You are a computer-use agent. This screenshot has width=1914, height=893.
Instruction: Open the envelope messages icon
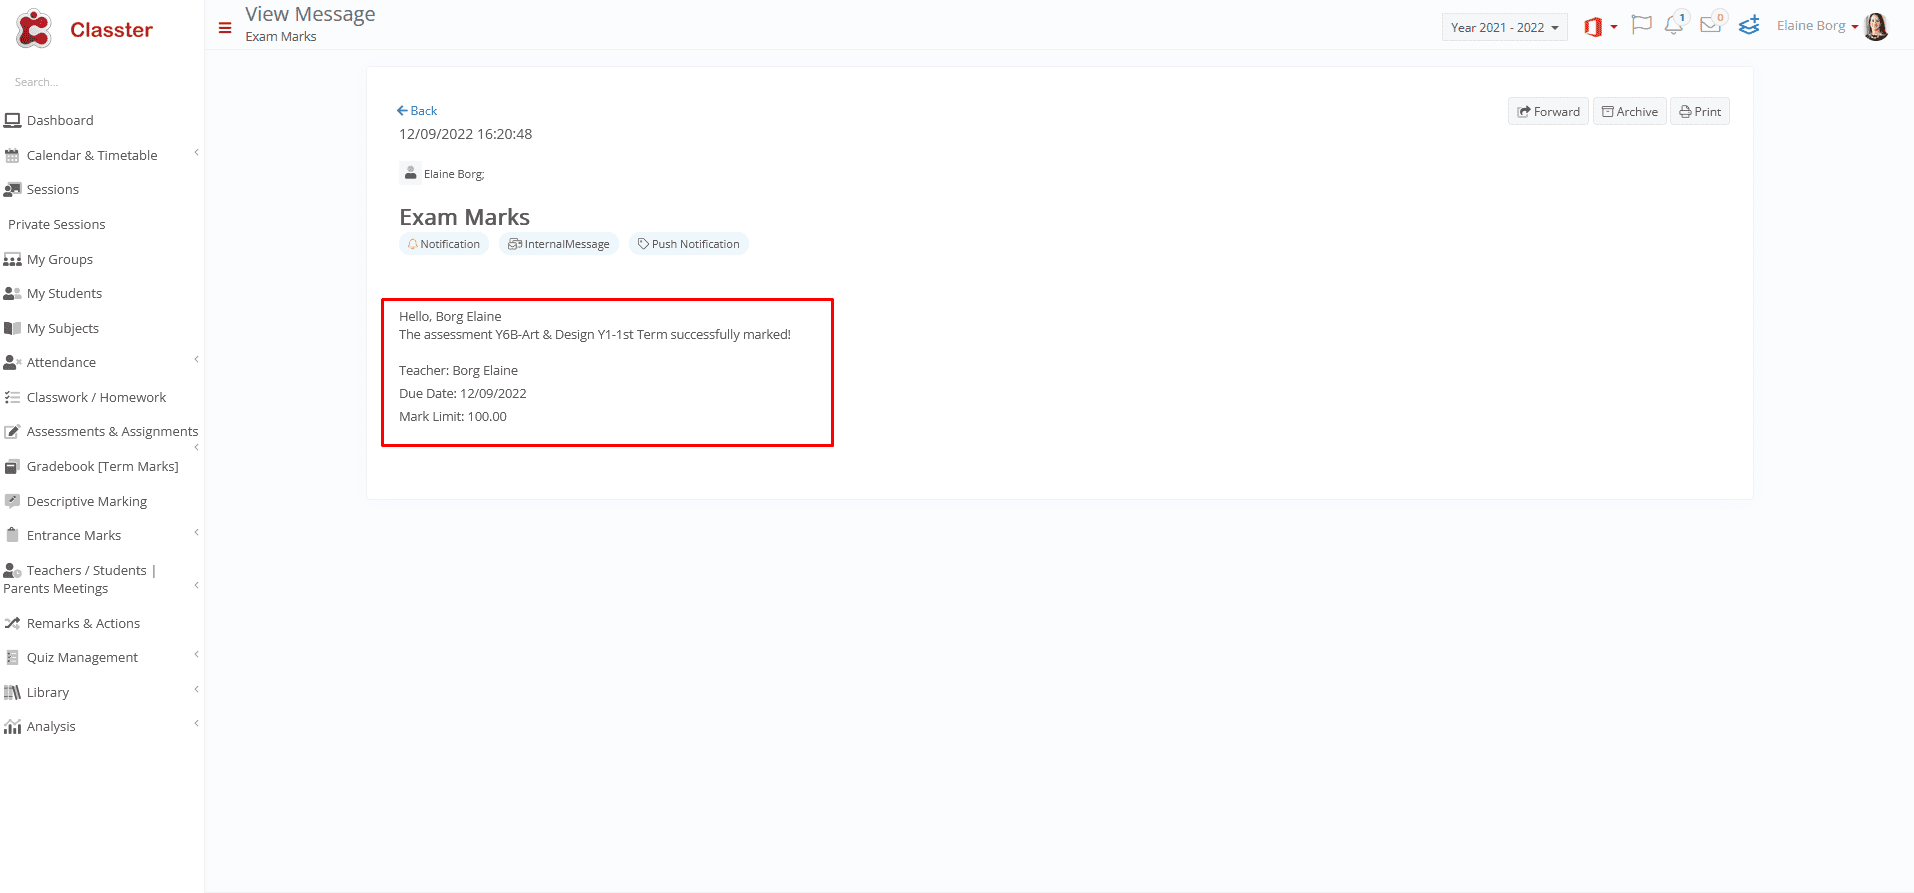click(x=1712, y=23)
